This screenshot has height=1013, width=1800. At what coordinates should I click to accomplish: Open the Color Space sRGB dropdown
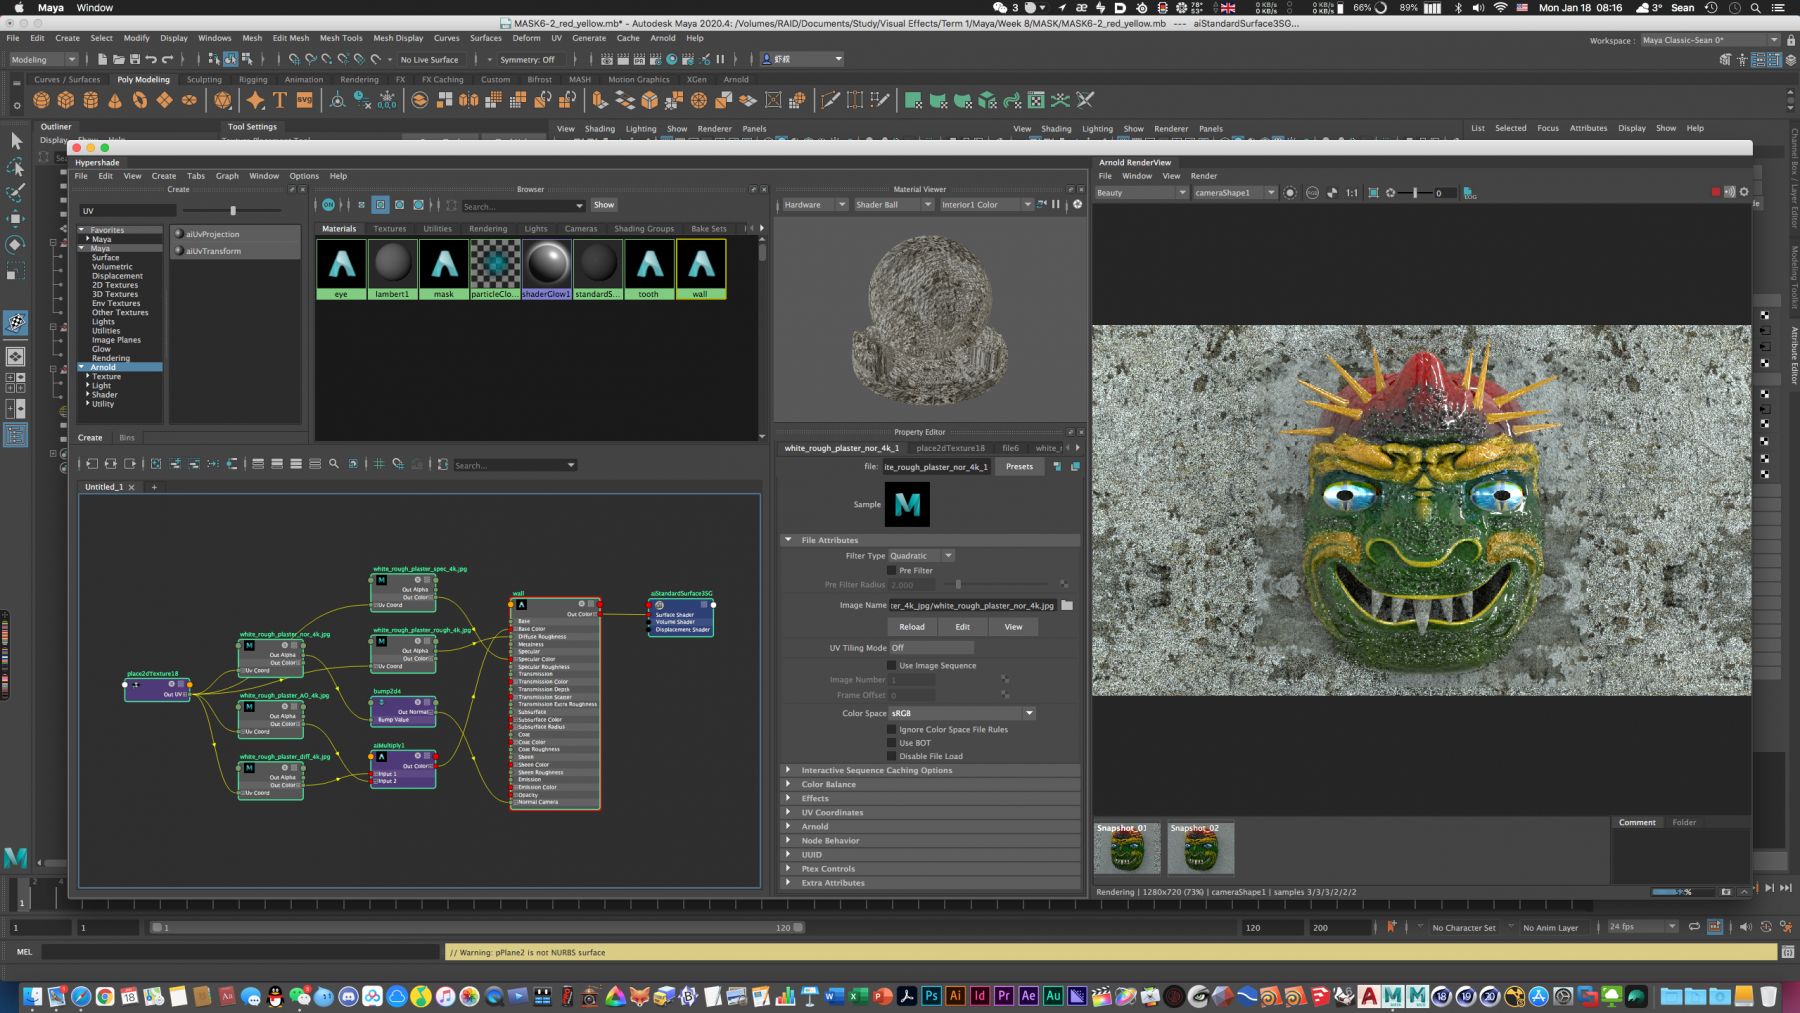coord(962,713)
